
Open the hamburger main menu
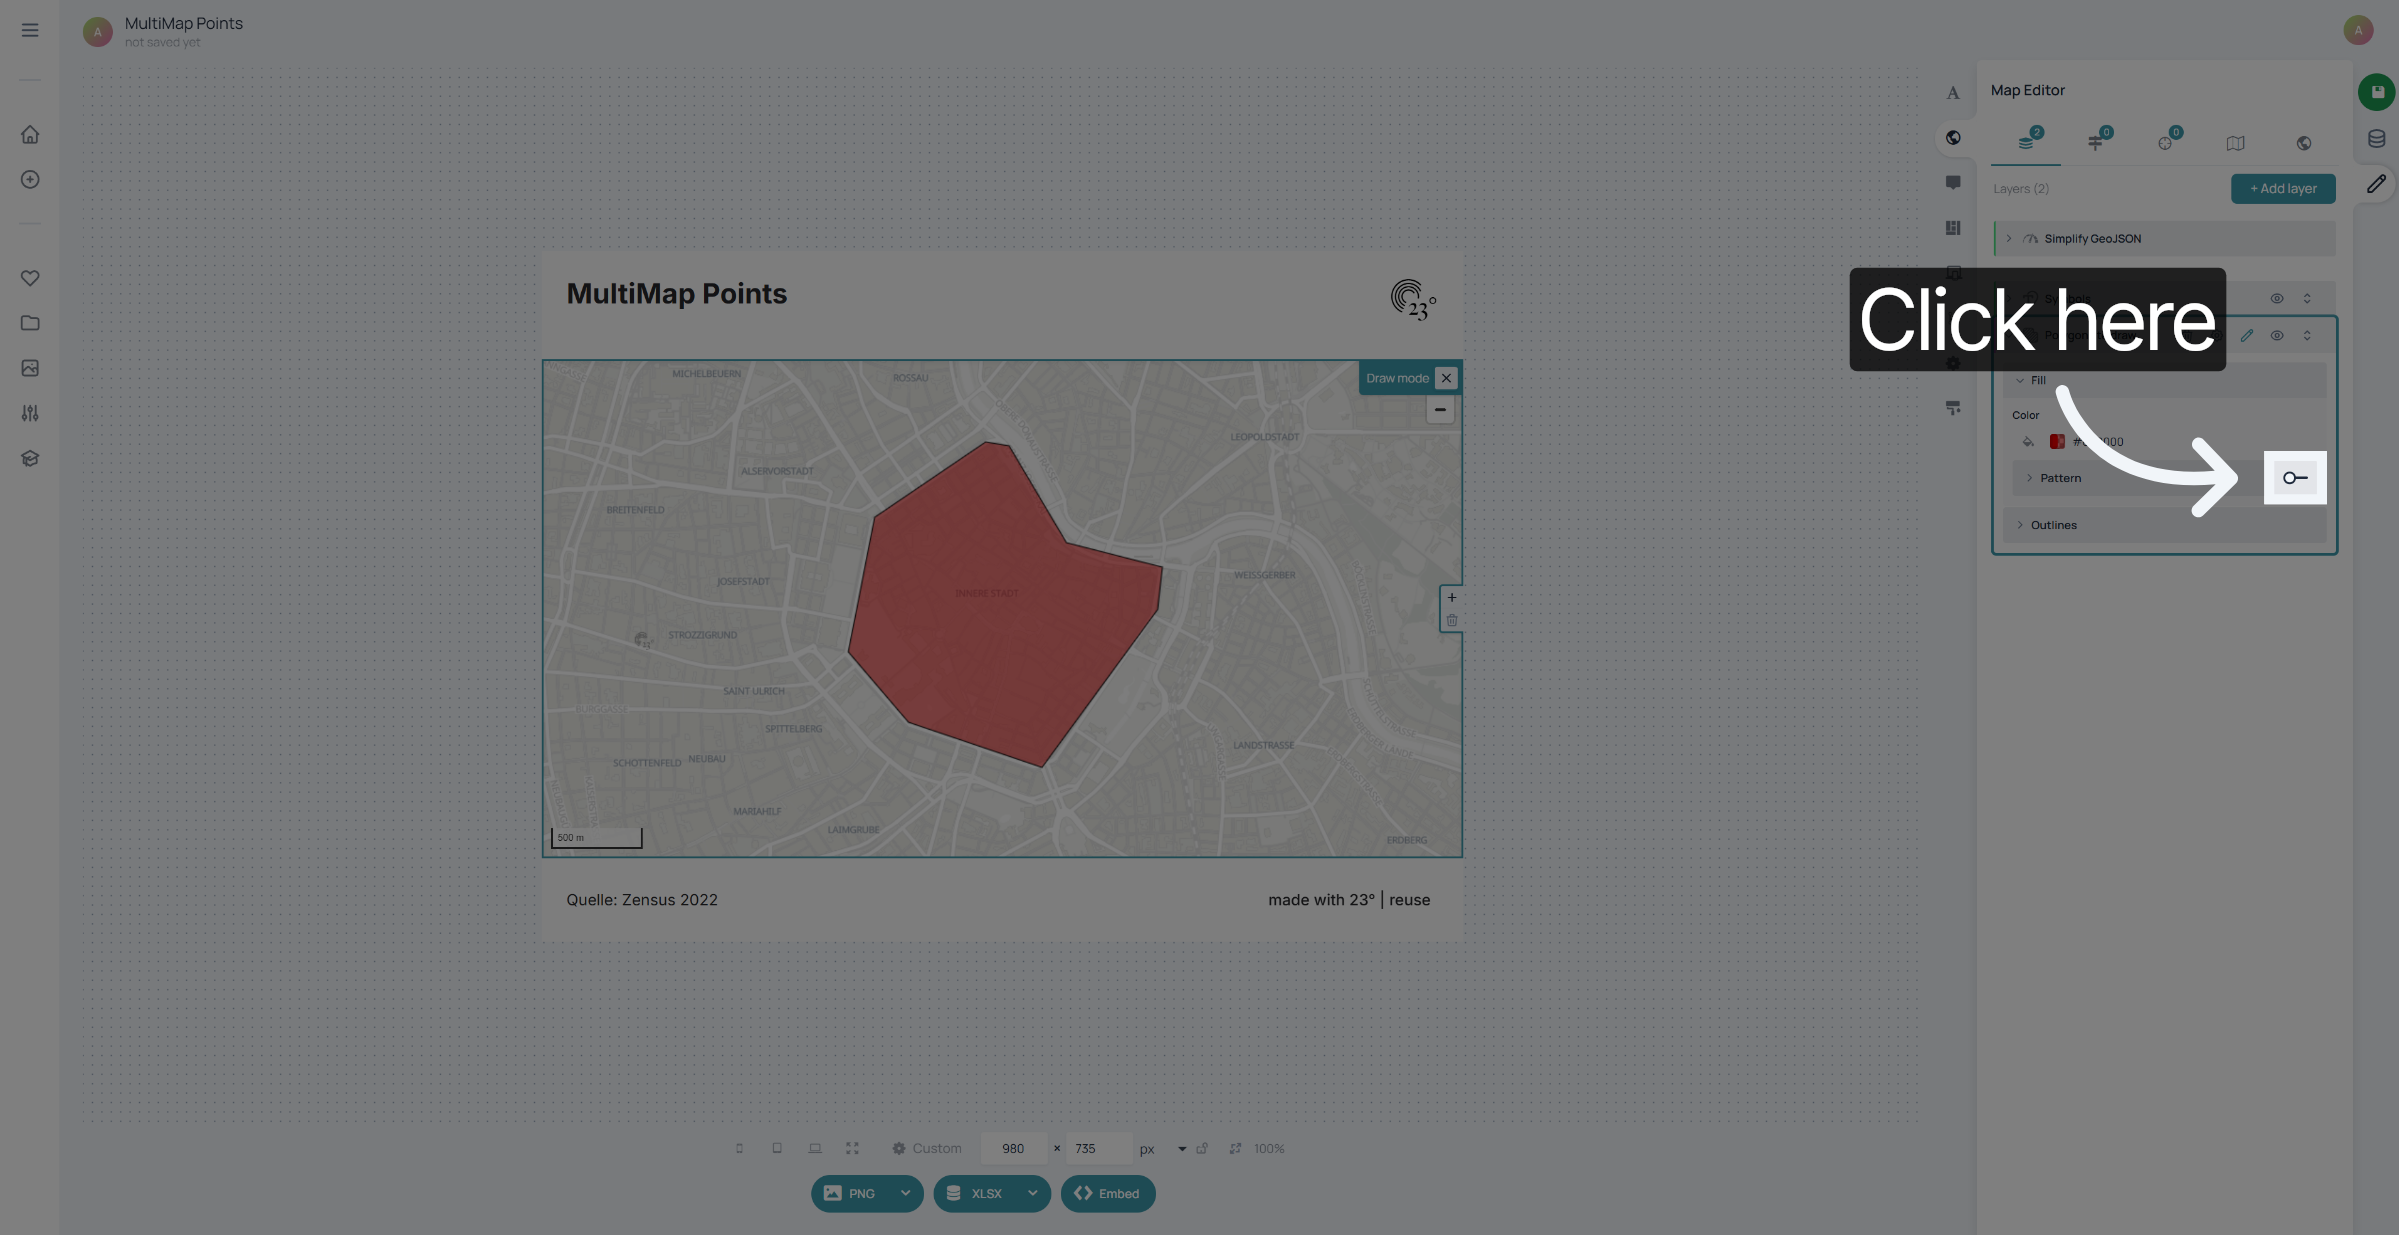pos(30,30)
